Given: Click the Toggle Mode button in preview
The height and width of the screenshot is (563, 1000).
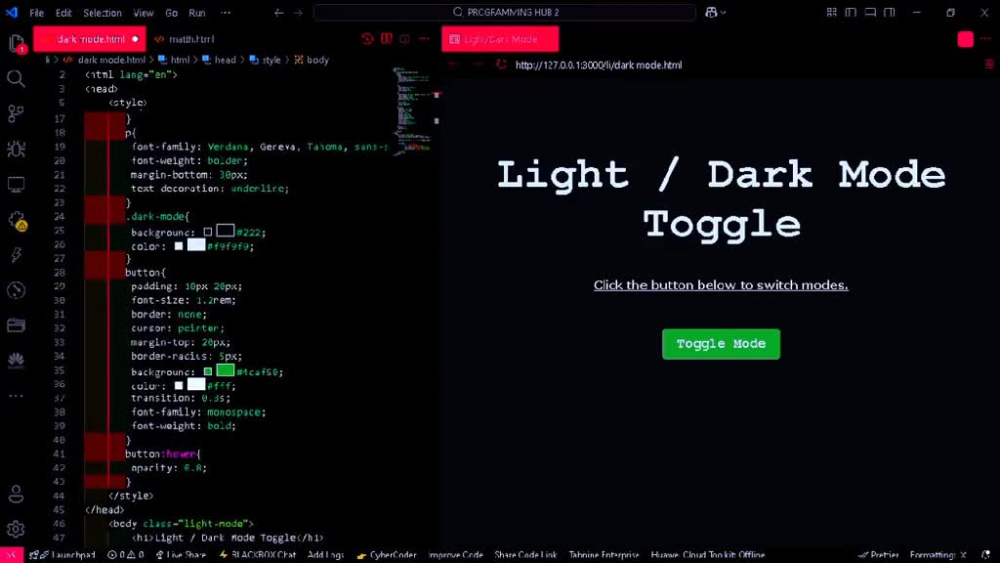Looking at the screenshot, I should [x=721, y=344].
